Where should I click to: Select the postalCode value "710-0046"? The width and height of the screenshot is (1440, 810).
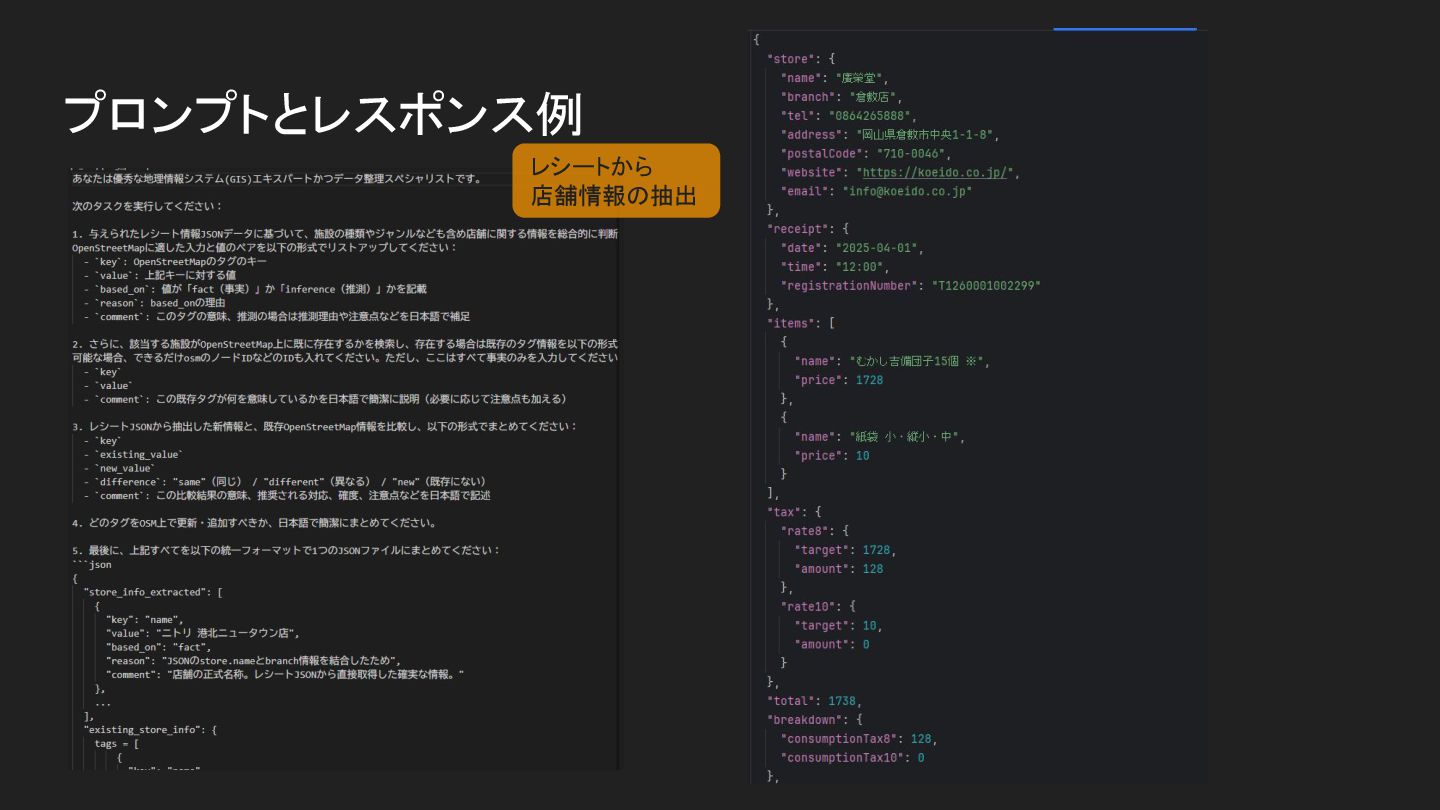(x=911, y=154)
